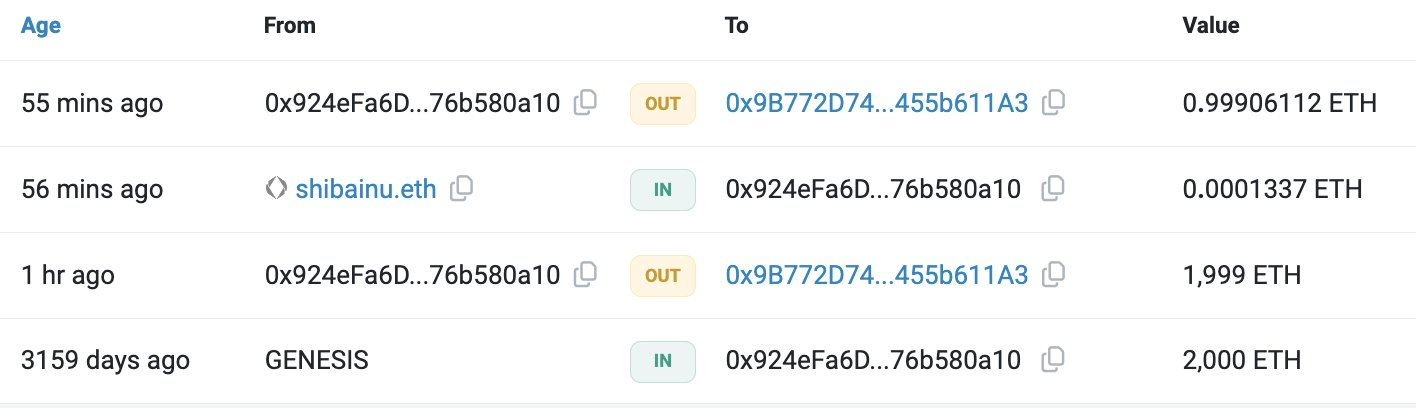
Task: Open 0x9B772D74 recipient in 1 hr row
Action: click(x=876, y=274)
